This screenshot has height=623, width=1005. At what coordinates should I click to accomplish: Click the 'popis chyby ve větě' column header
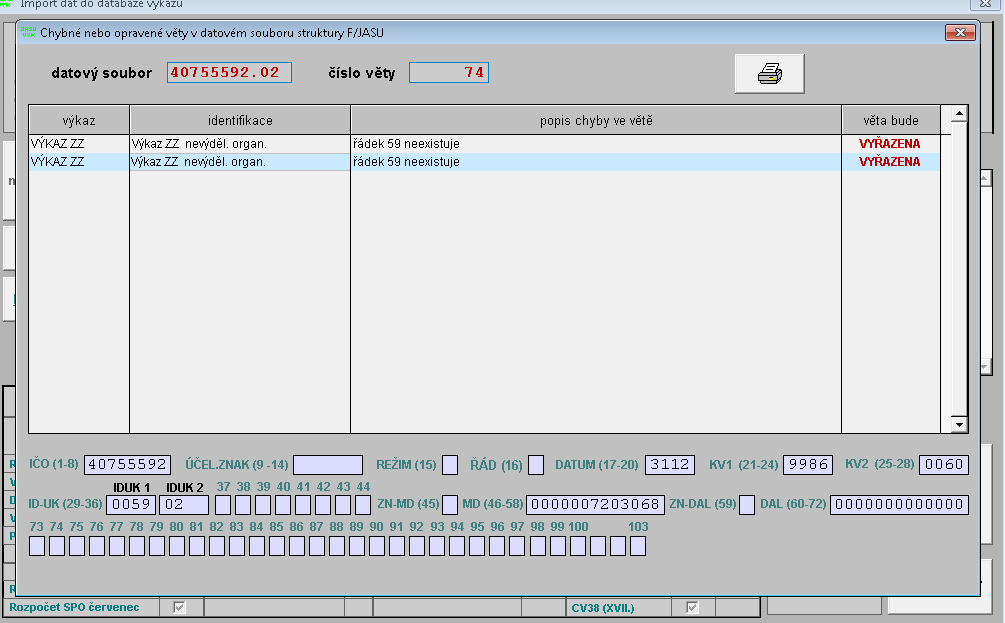tap(596, 120)
